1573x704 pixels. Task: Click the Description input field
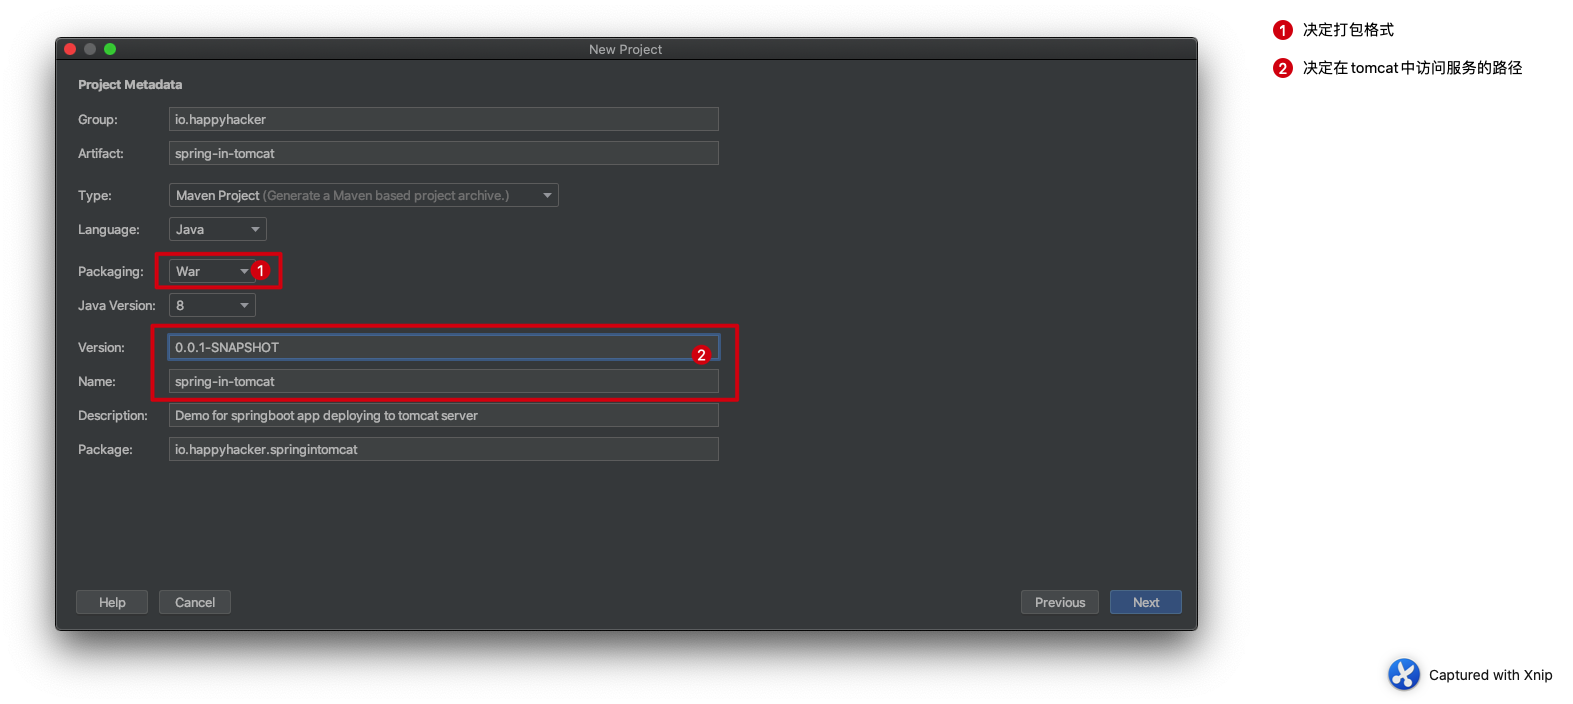pos(443,415)
